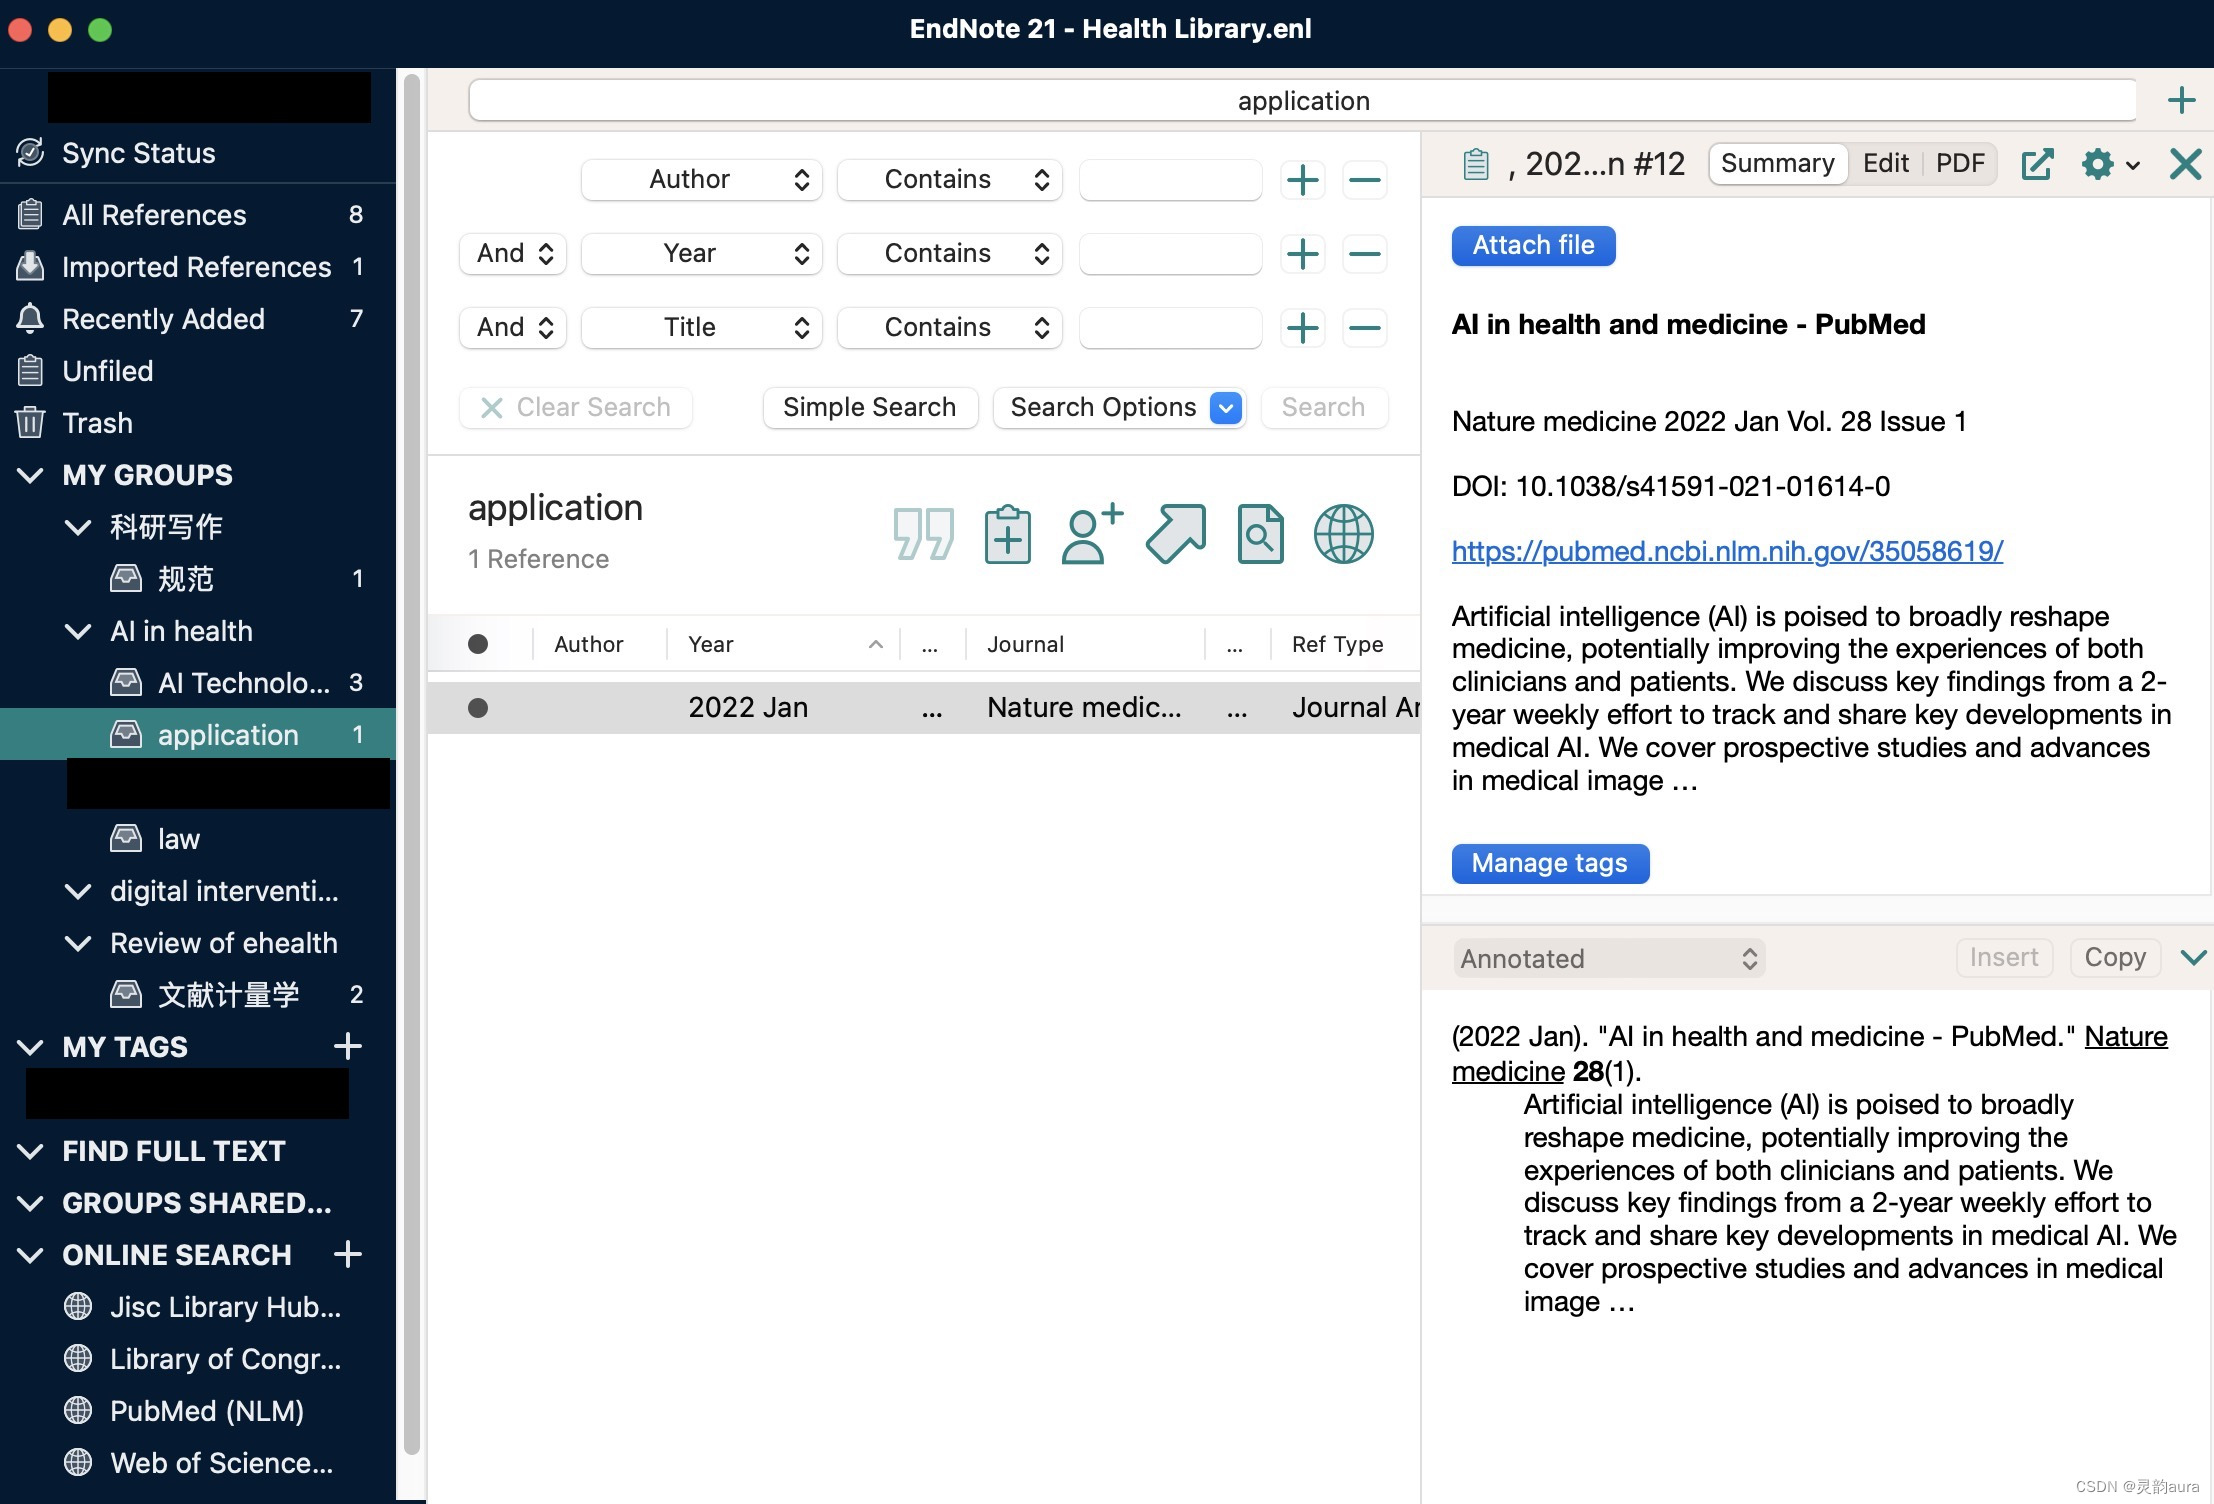Select PubMed (NLM) online search
Screen dimensions: 2214x1504
206,1411
